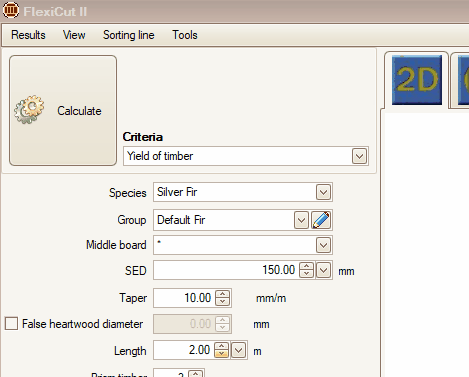
Task: Open the Tools menu
Action: [x=185, y=35]
